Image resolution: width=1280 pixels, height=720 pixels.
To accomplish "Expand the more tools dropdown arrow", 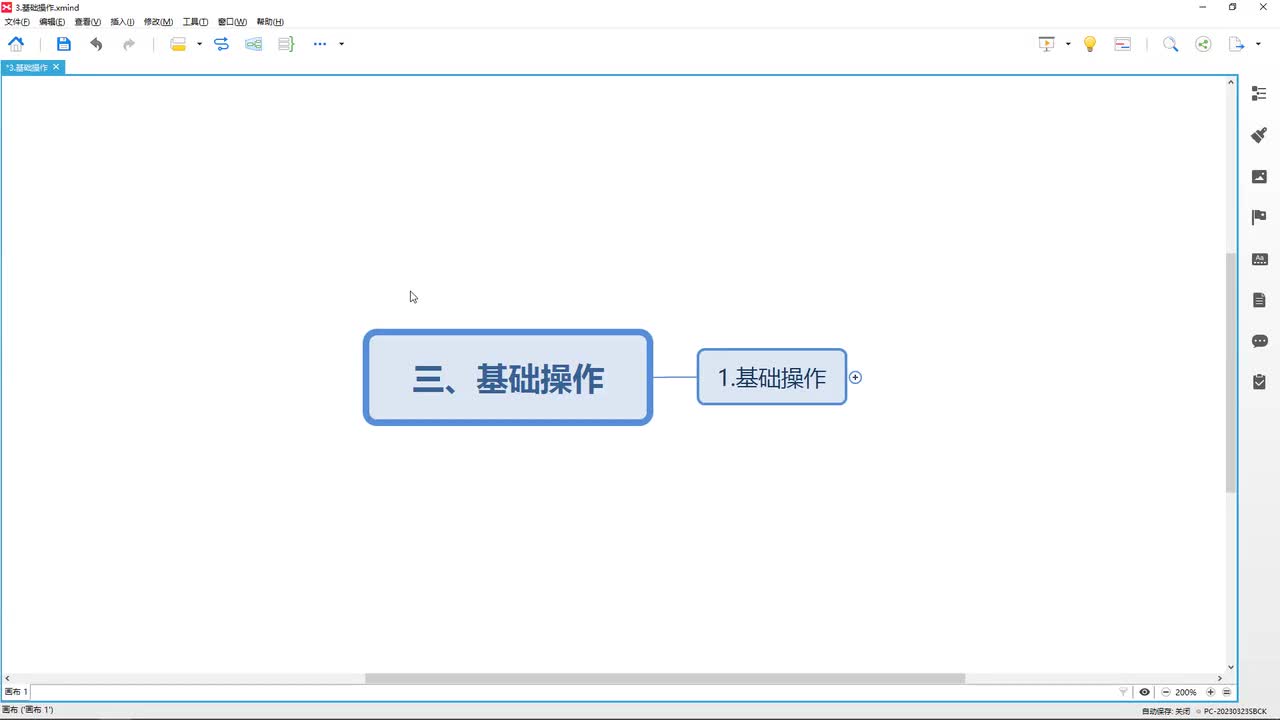I will point(342,44).
